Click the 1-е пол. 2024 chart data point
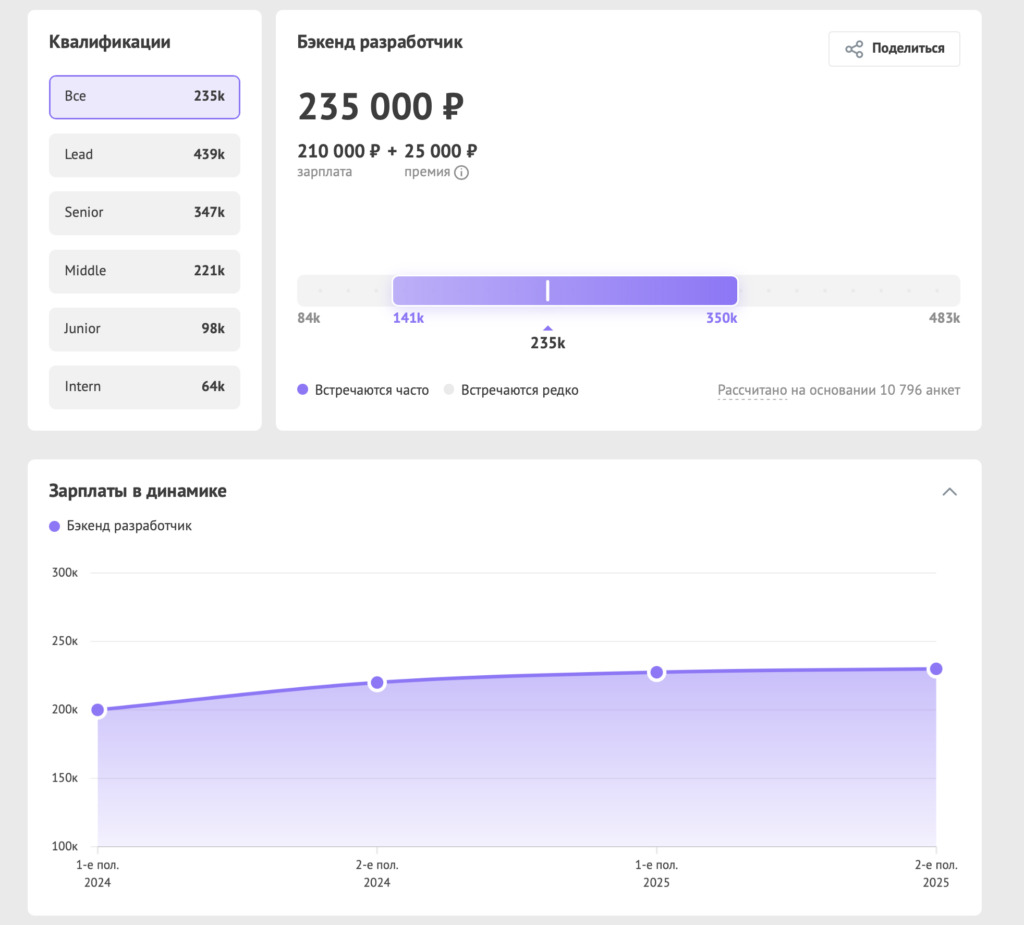This screenshot has height=925, width=1024. point(98,710)
